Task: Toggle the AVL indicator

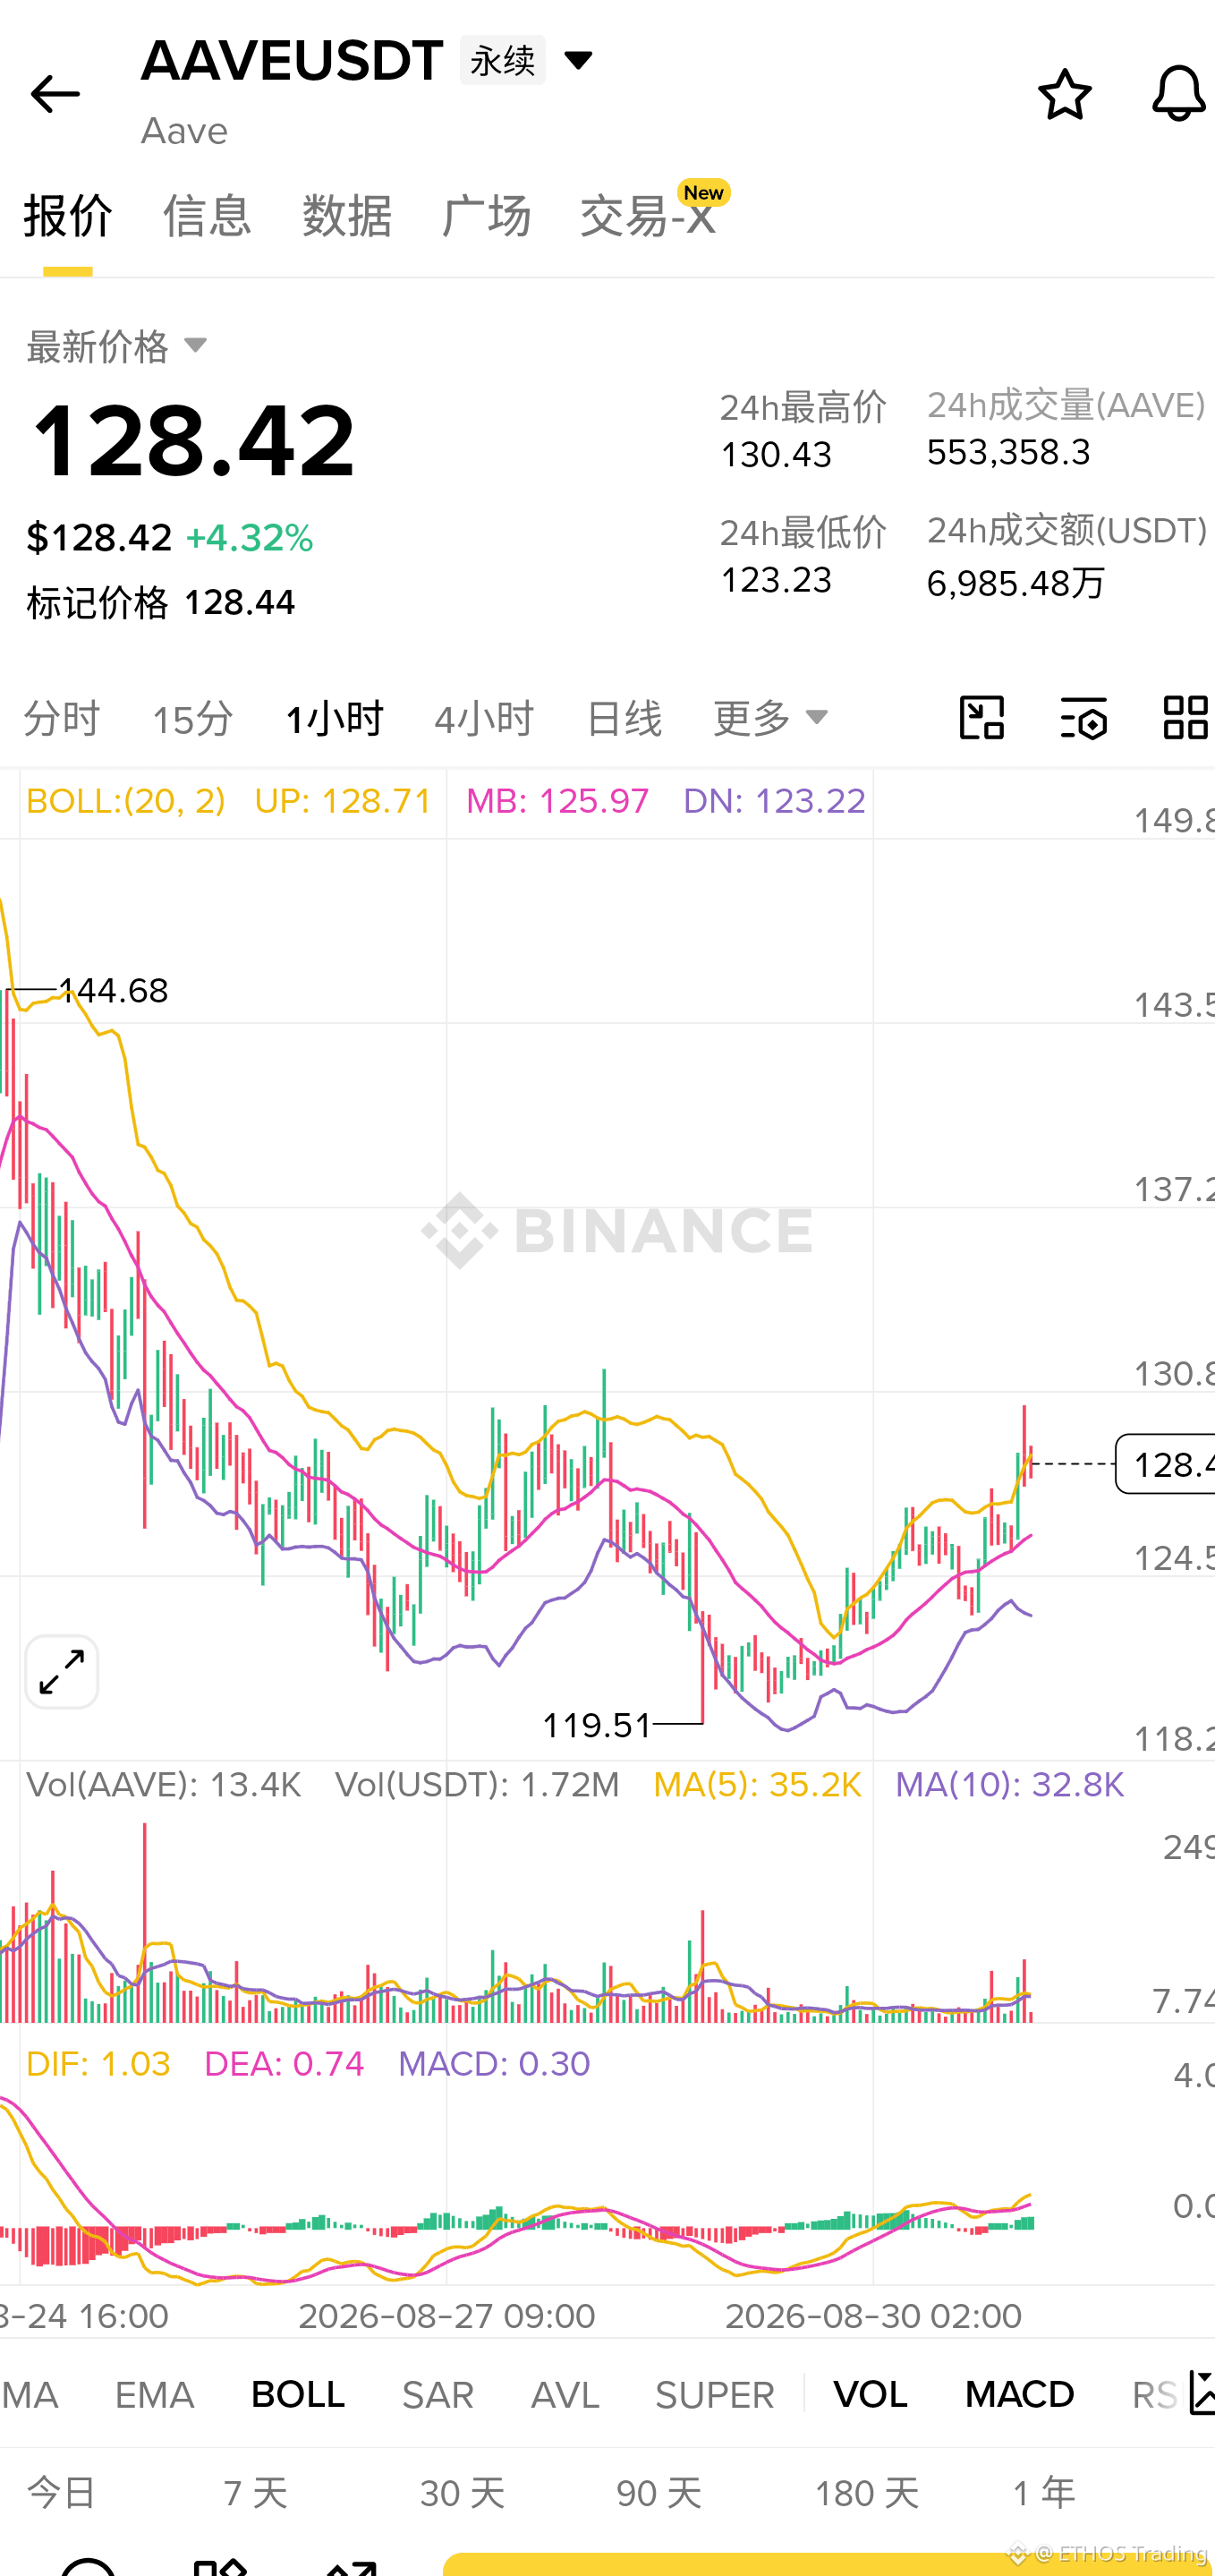Action: pyautogui.click(x=565, y=2394)
